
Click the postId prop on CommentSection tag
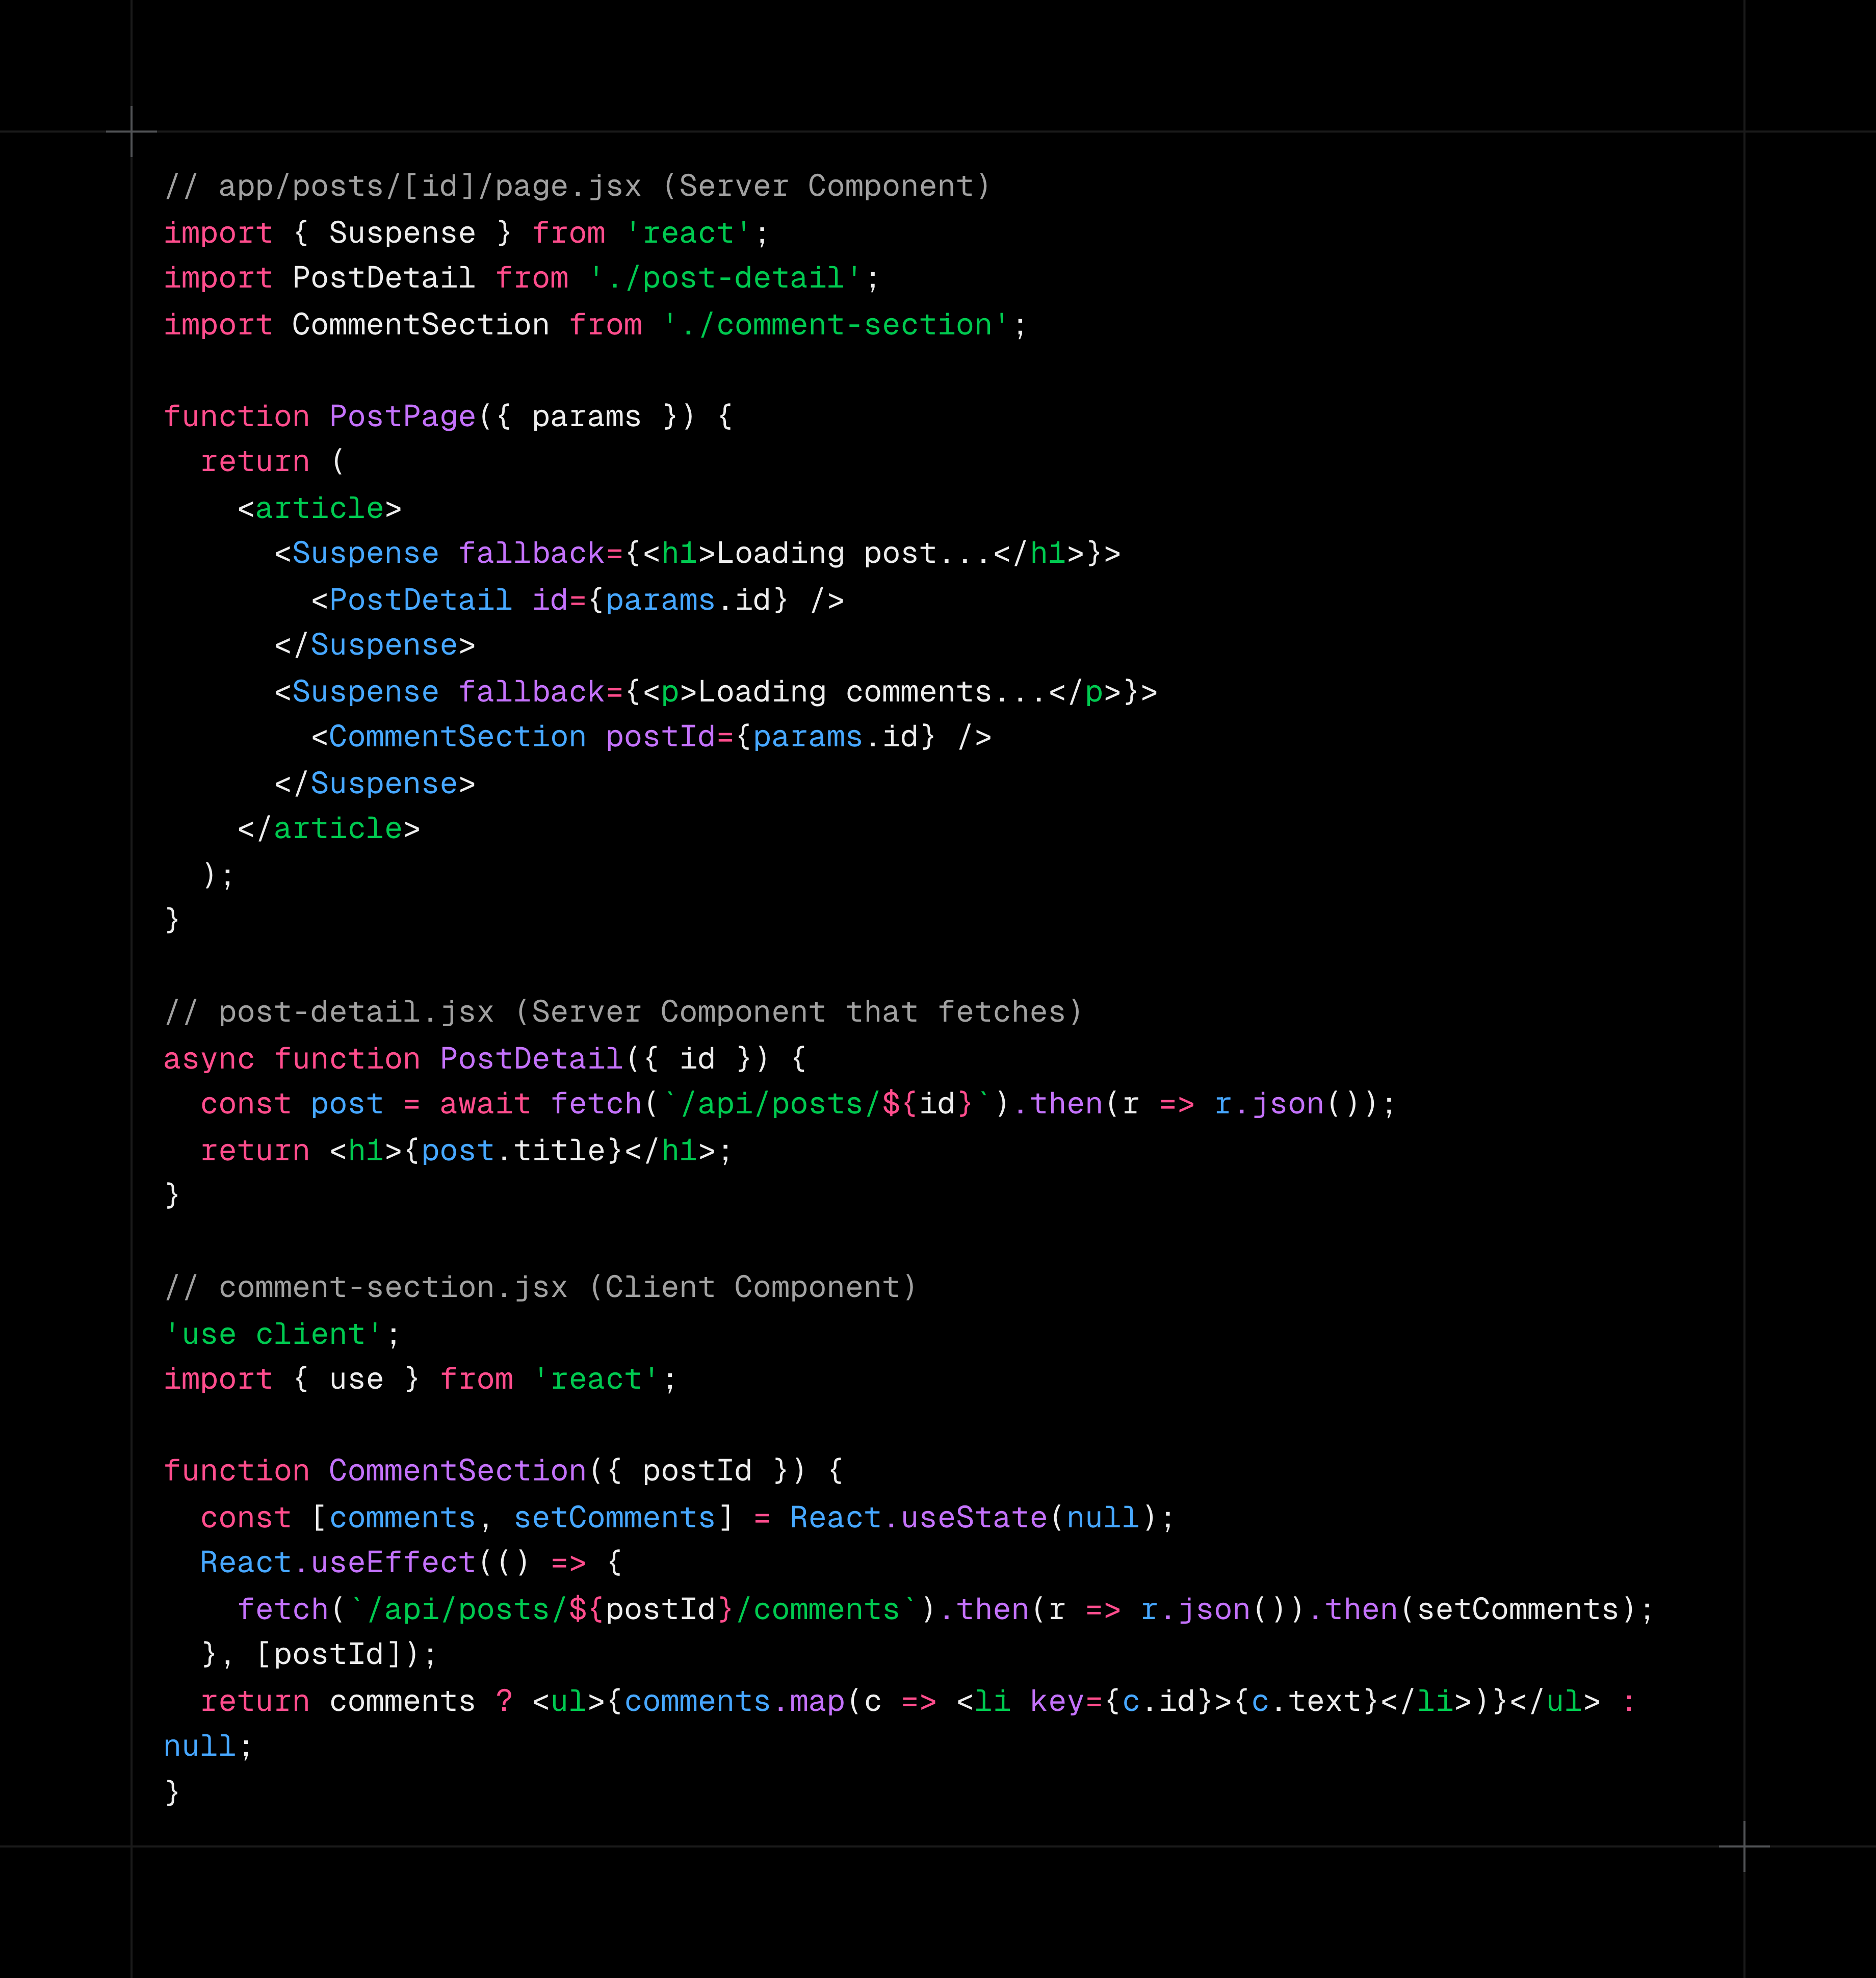(x=660, y=737)
